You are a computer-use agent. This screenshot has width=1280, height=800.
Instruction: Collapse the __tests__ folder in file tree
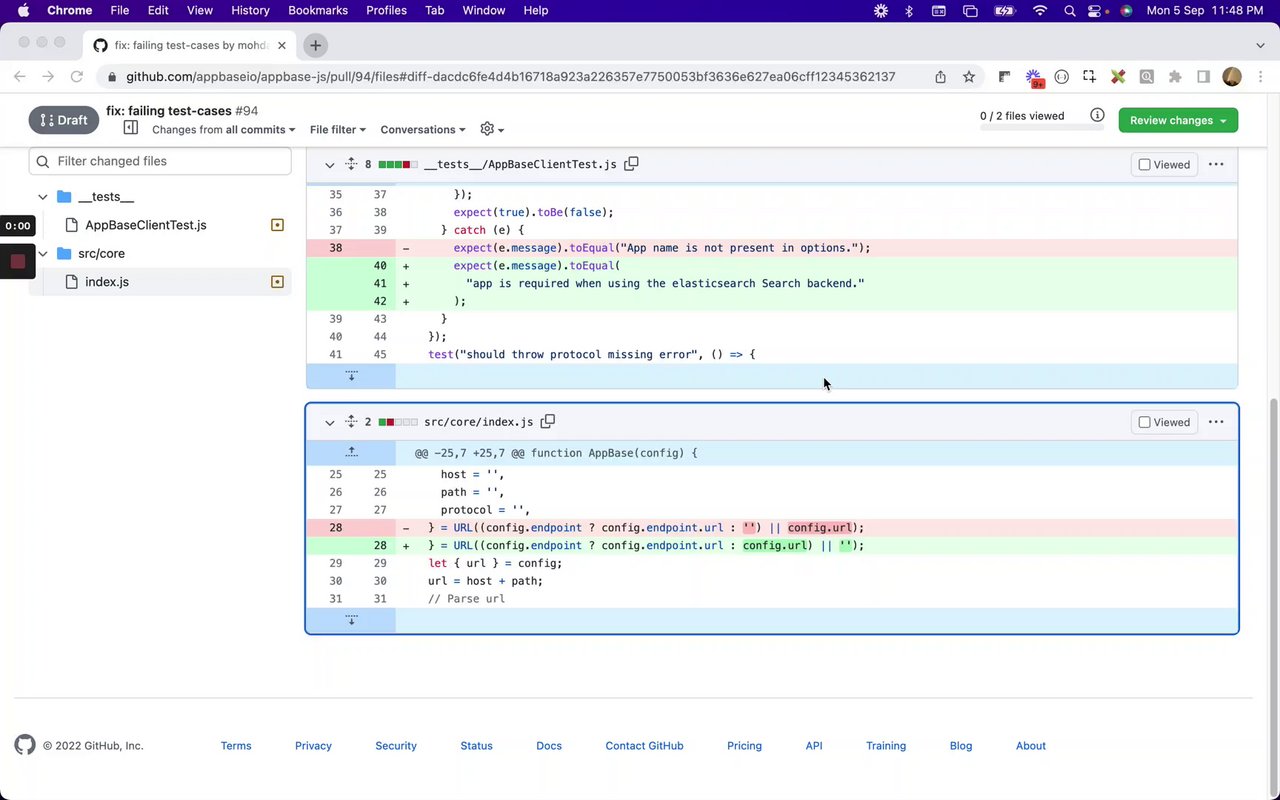(x=43, y=197)
